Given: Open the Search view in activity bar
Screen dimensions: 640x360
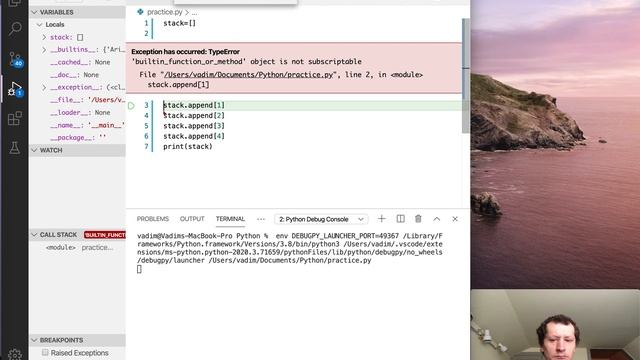Looking at the screenshot, I should tap(15, 29).
